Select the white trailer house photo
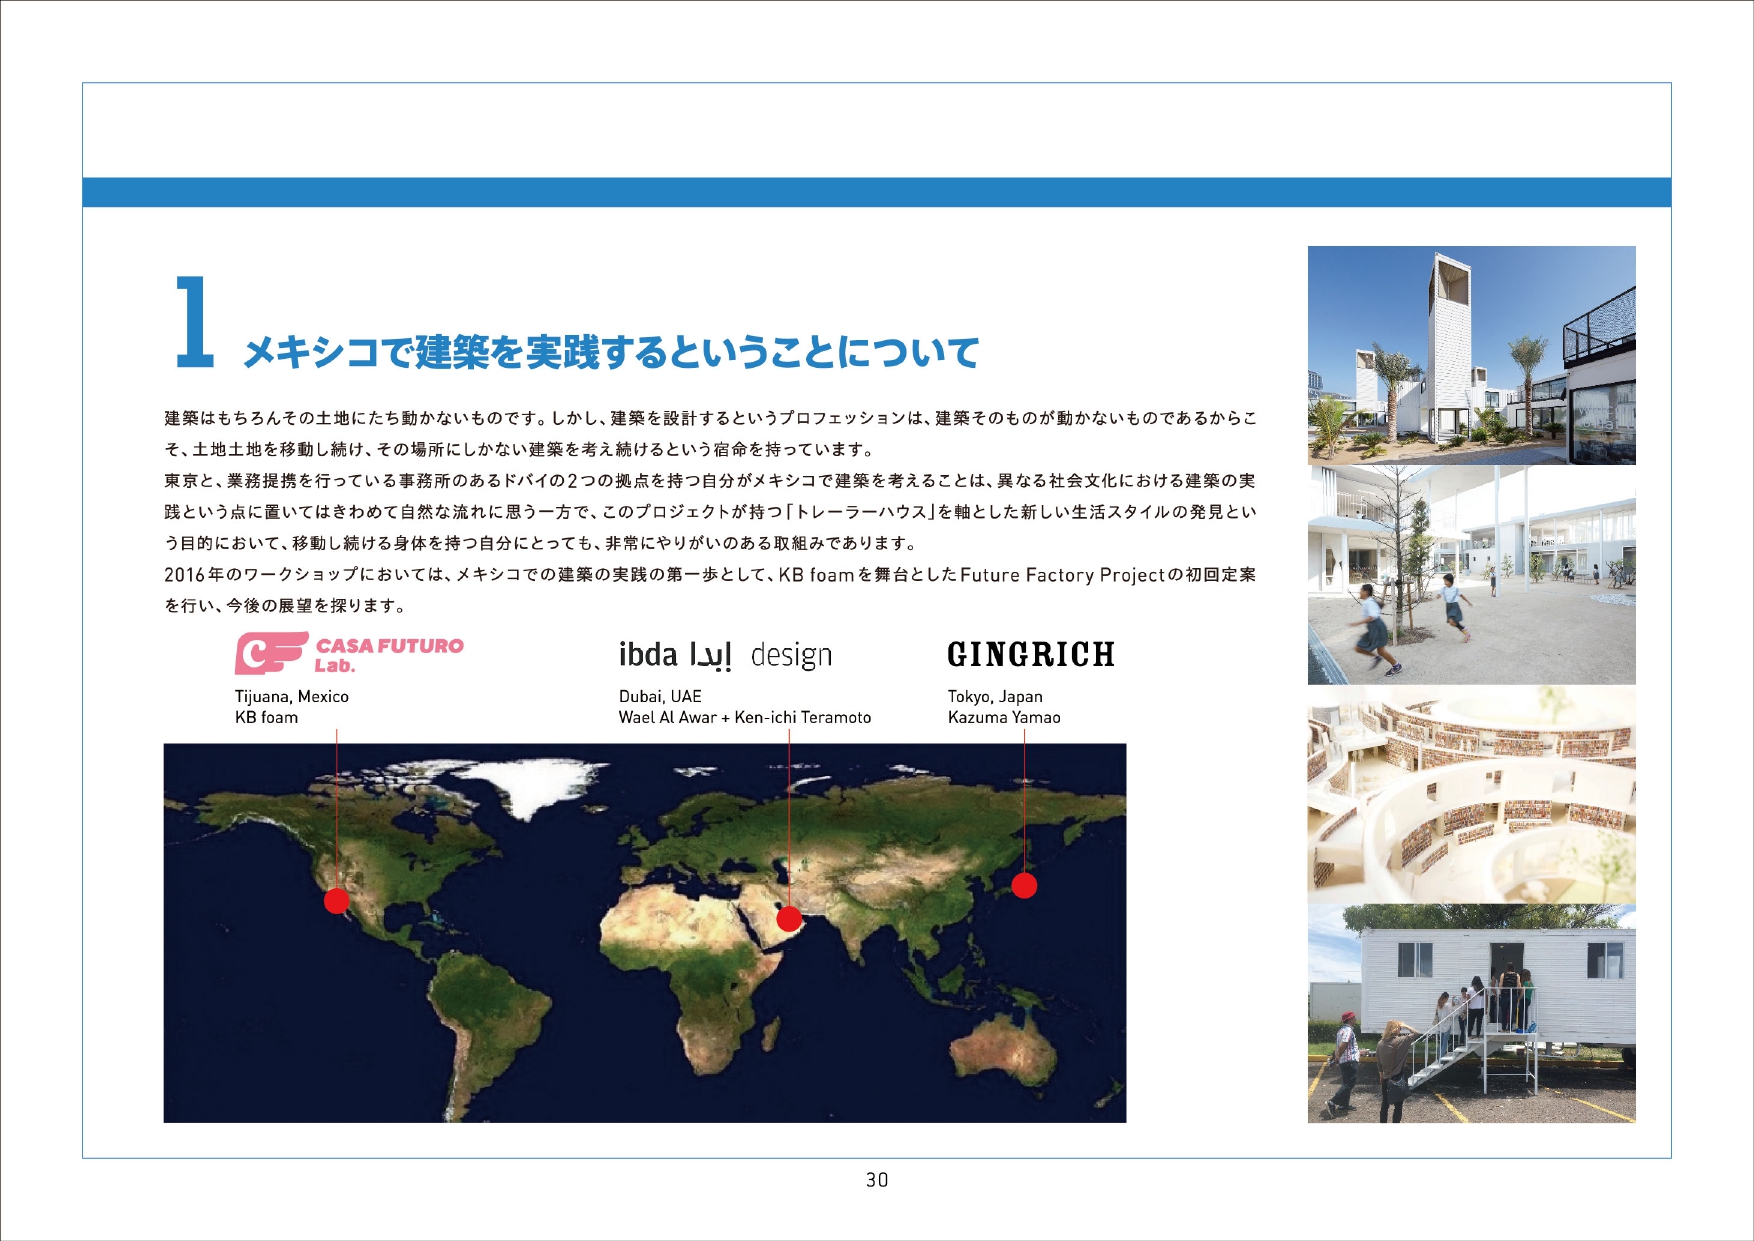1754x1241 pixels. click(1471, 1014)
